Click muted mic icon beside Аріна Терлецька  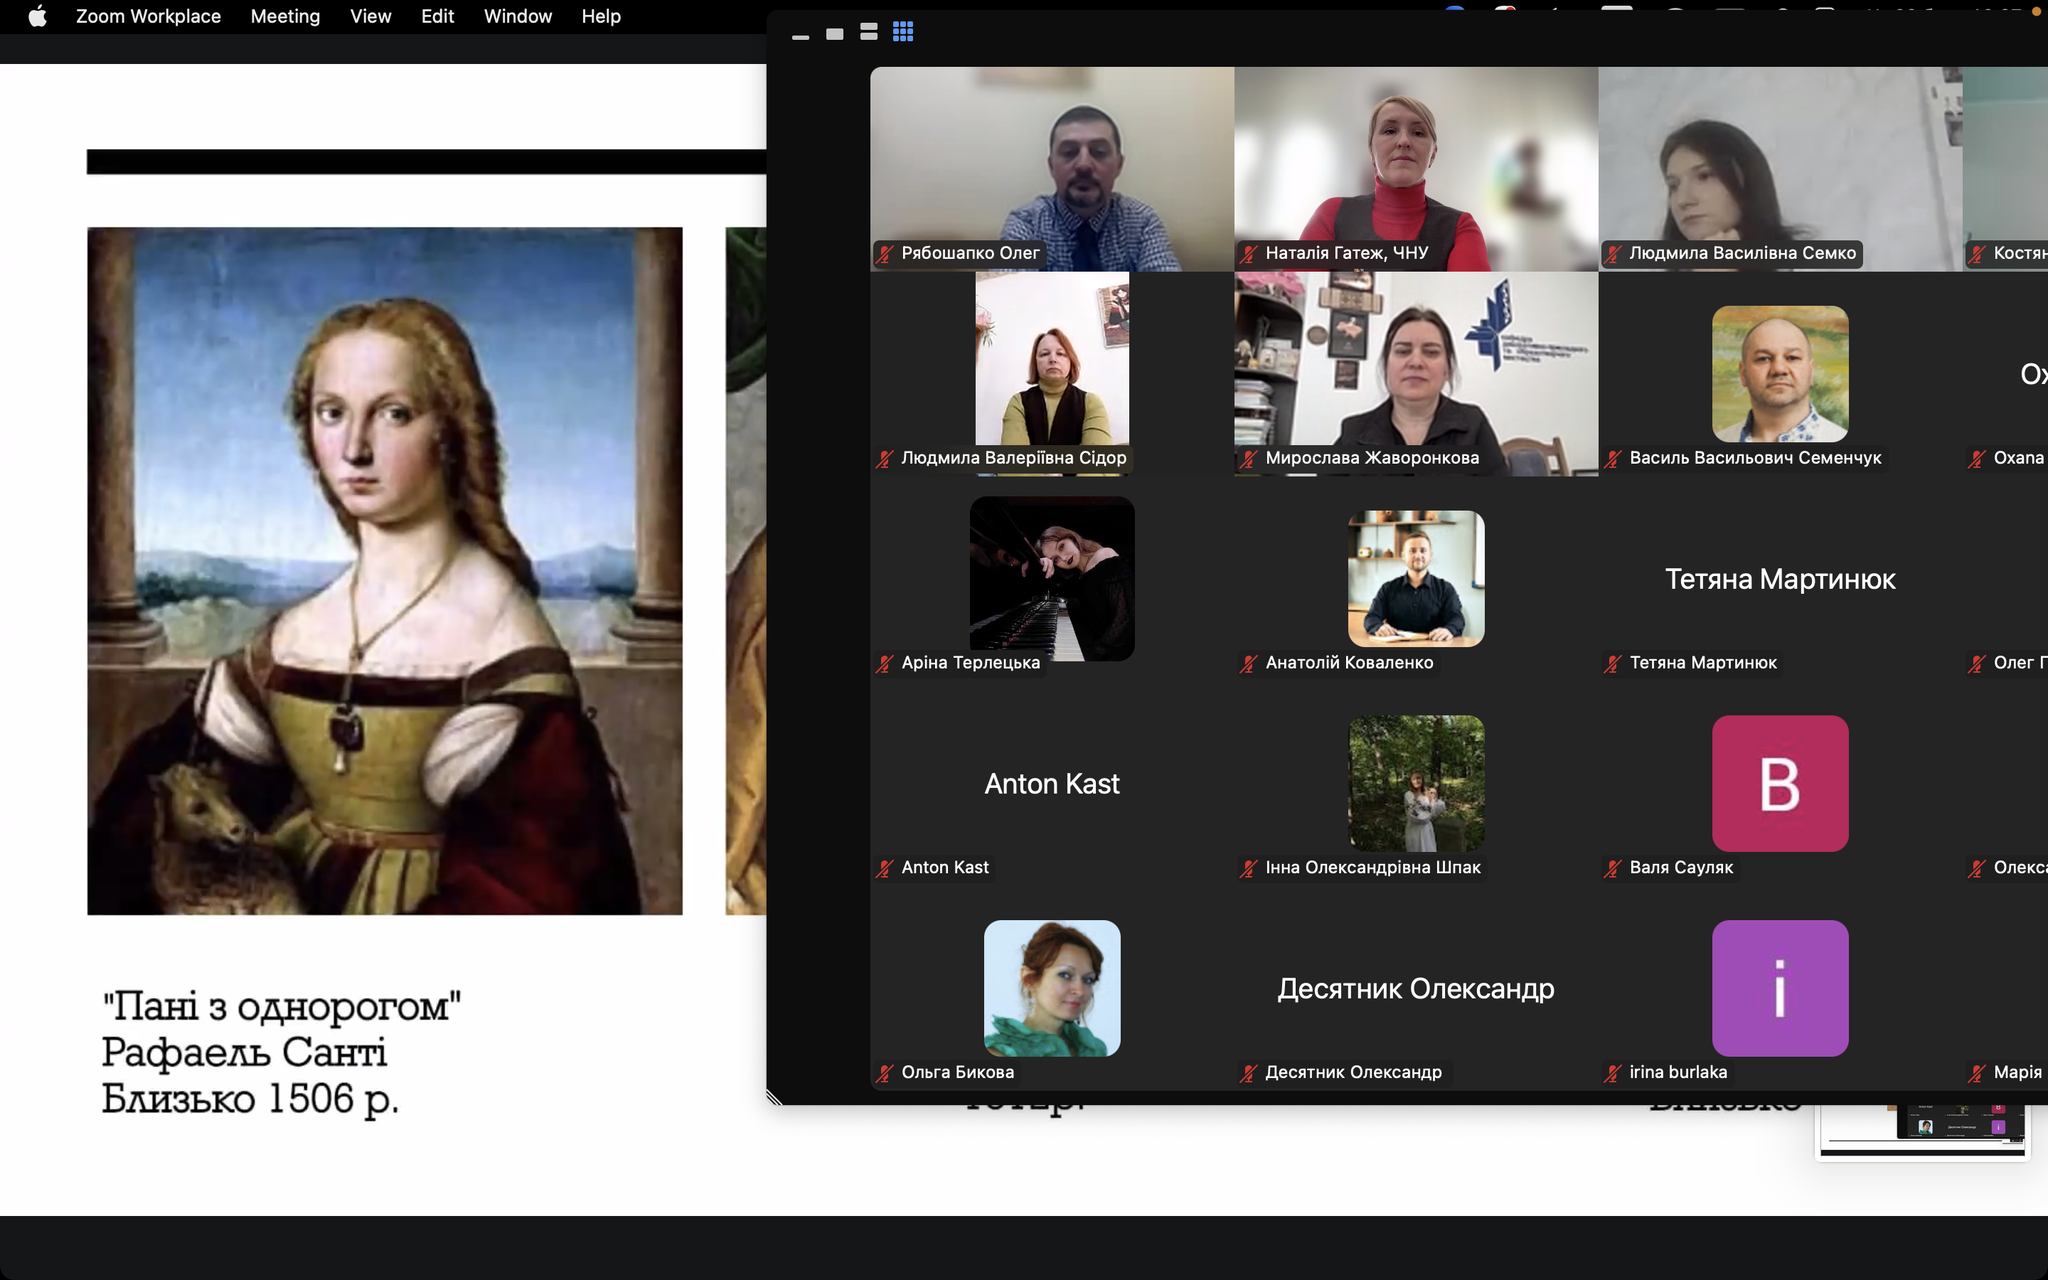coord(885,664)
